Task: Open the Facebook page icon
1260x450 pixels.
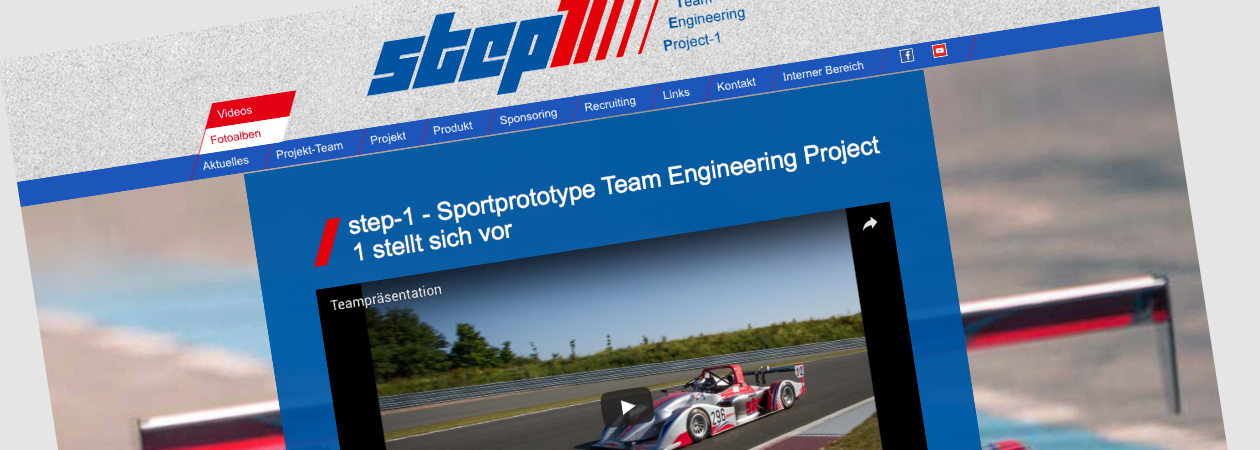Action: click(906, 56)
